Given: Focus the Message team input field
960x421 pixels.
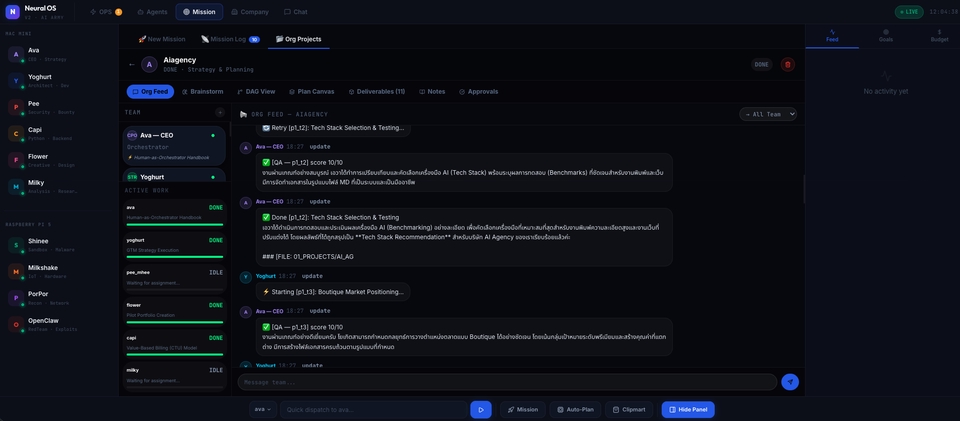Looking at the screenshot, I should click(507, 382).
